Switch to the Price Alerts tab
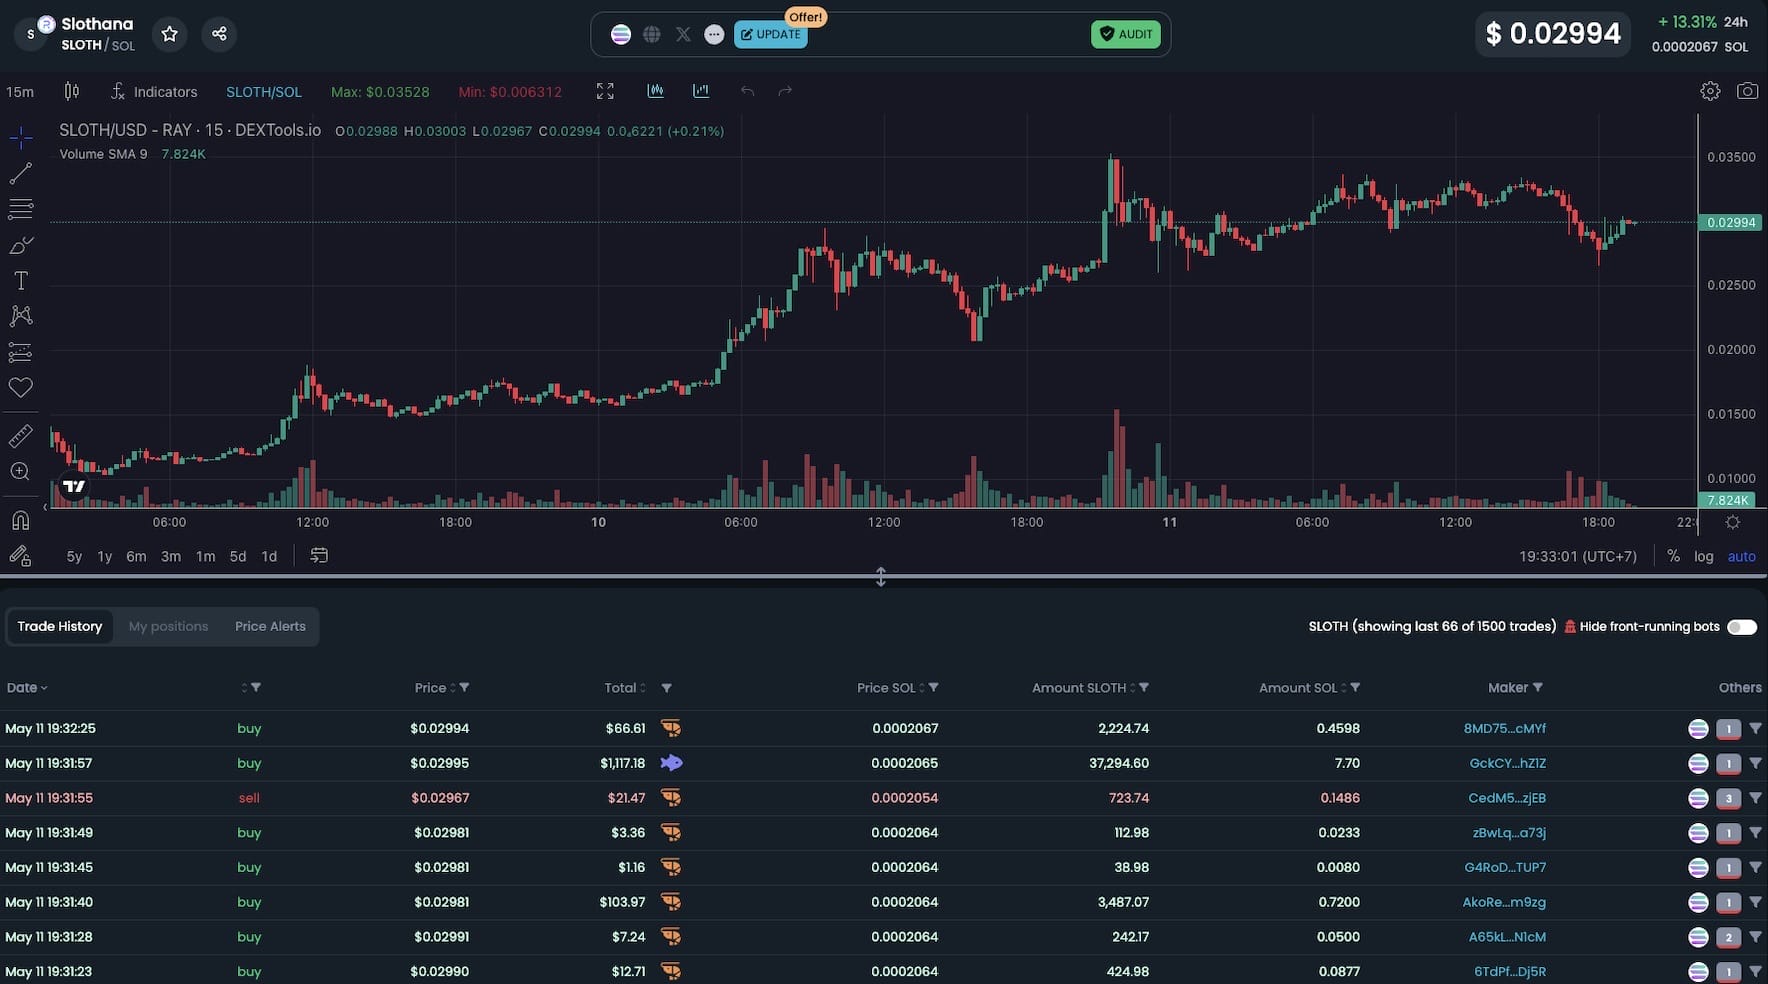Viewport: 1768px width, 984px height. click(270, 627)
